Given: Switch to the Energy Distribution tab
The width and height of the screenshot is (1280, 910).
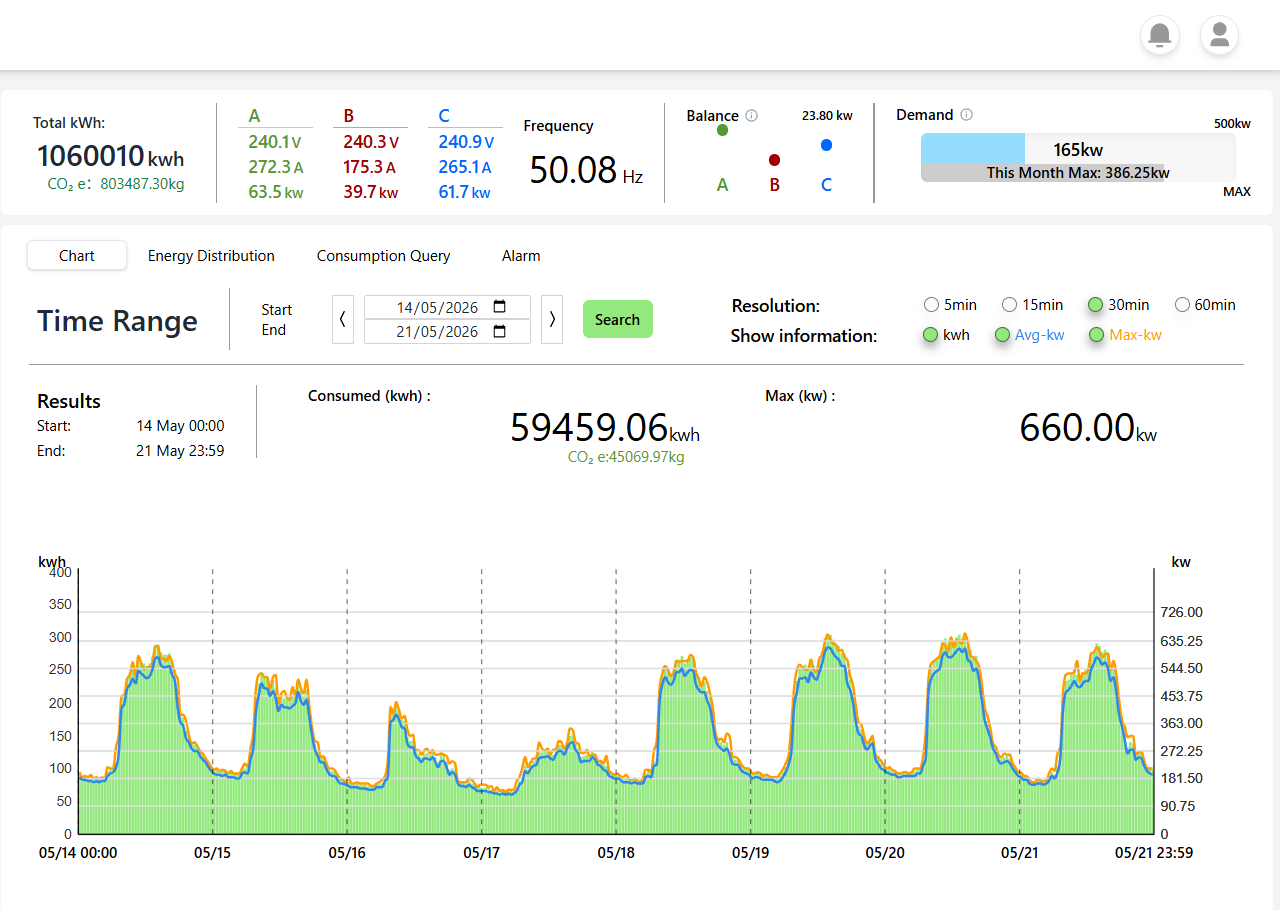Looking at the screenshot, I should (211, 256).
